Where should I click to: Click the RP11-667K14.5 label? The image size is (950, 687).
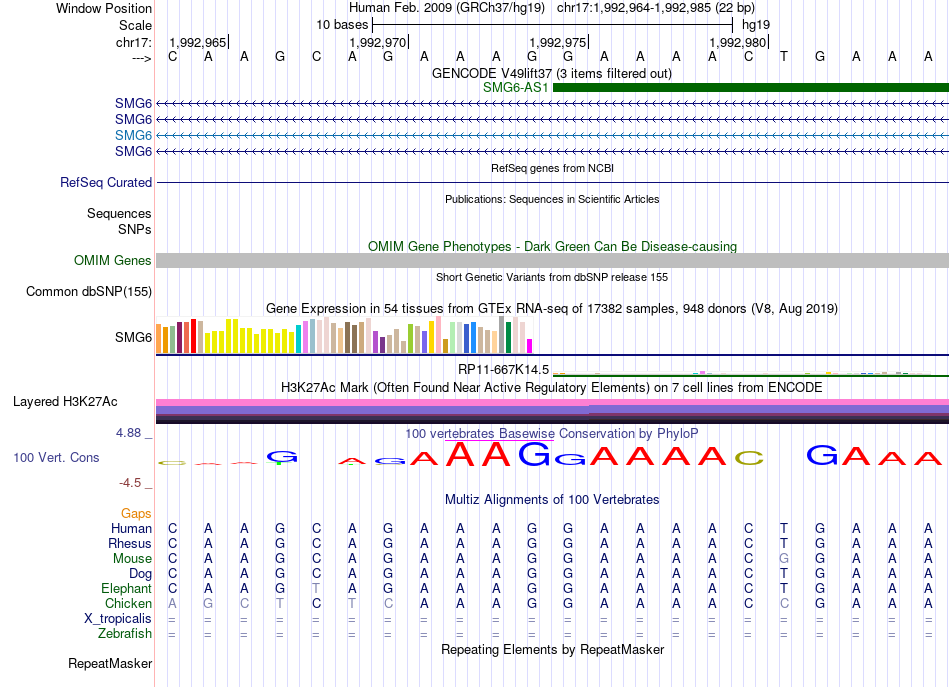pyautogui.click(x=503, y=370)
